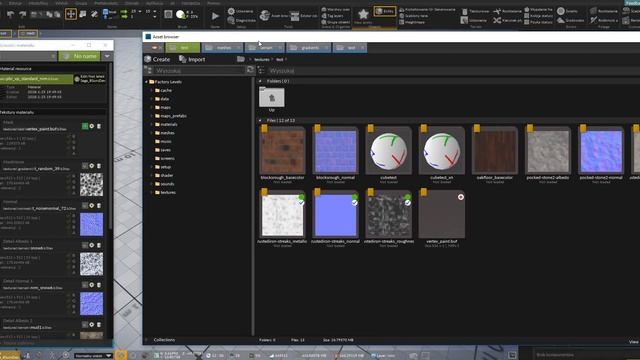Toggle square button in Heightmap texture slot
This screenshot has width=640, height=360.
tap(85, 166)
